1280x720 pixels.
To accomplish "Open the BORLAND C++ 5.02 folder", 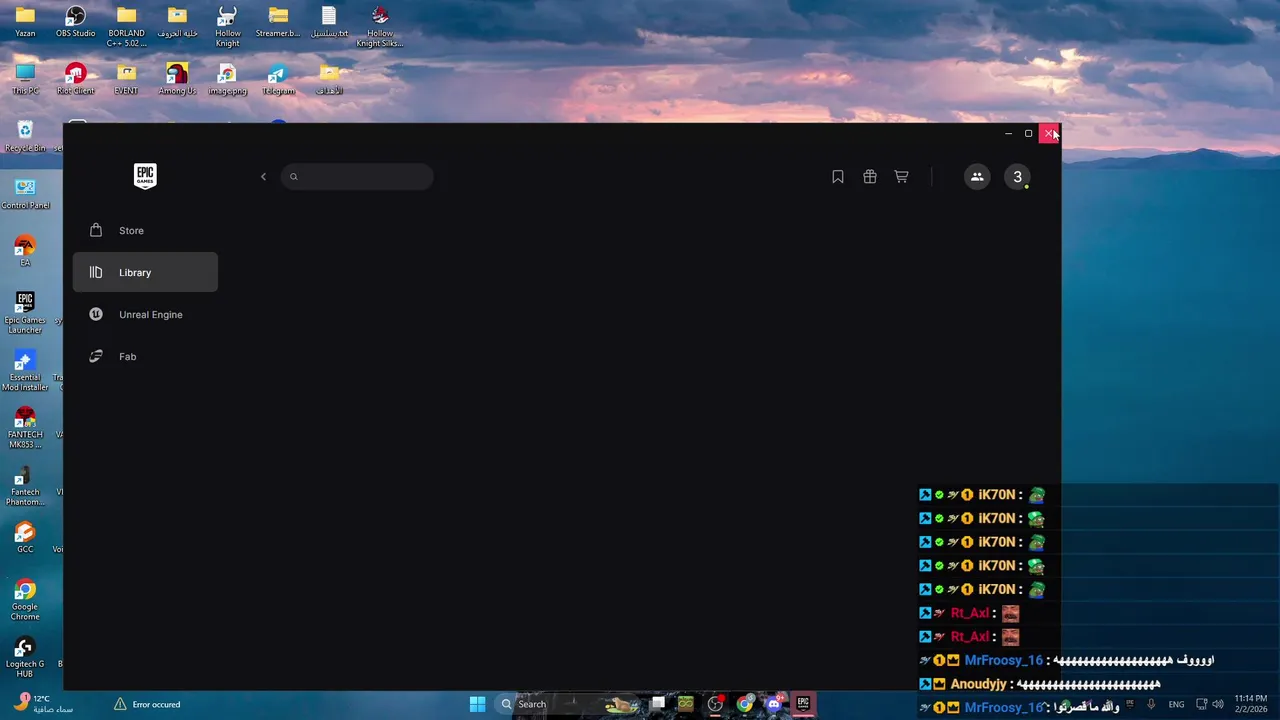I will click(x=126, y=26).
